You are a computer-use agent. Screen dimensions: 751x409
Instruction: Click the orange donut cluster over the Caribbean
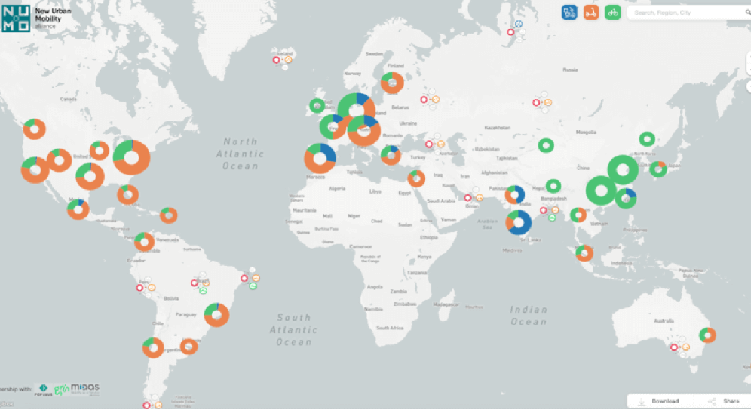point(169,214)
